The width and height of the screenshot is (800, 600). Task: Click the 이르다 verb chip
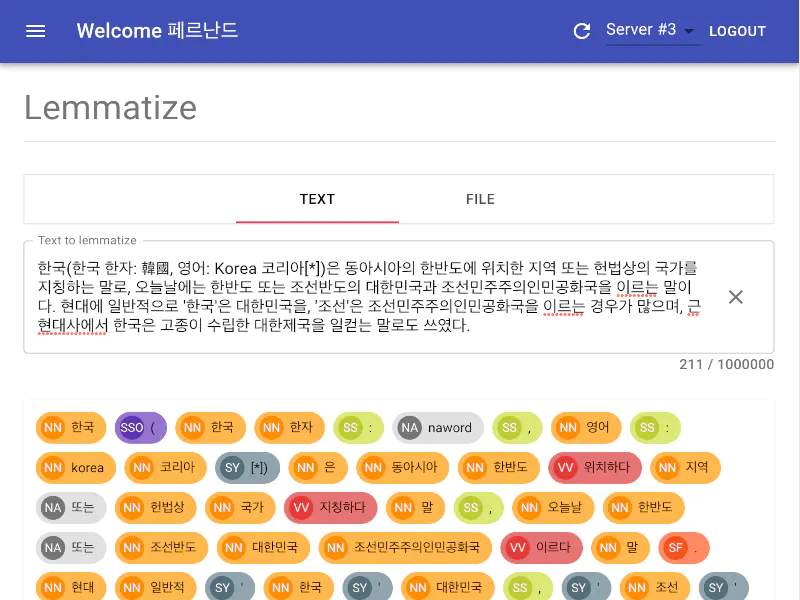tap(541, 547)
